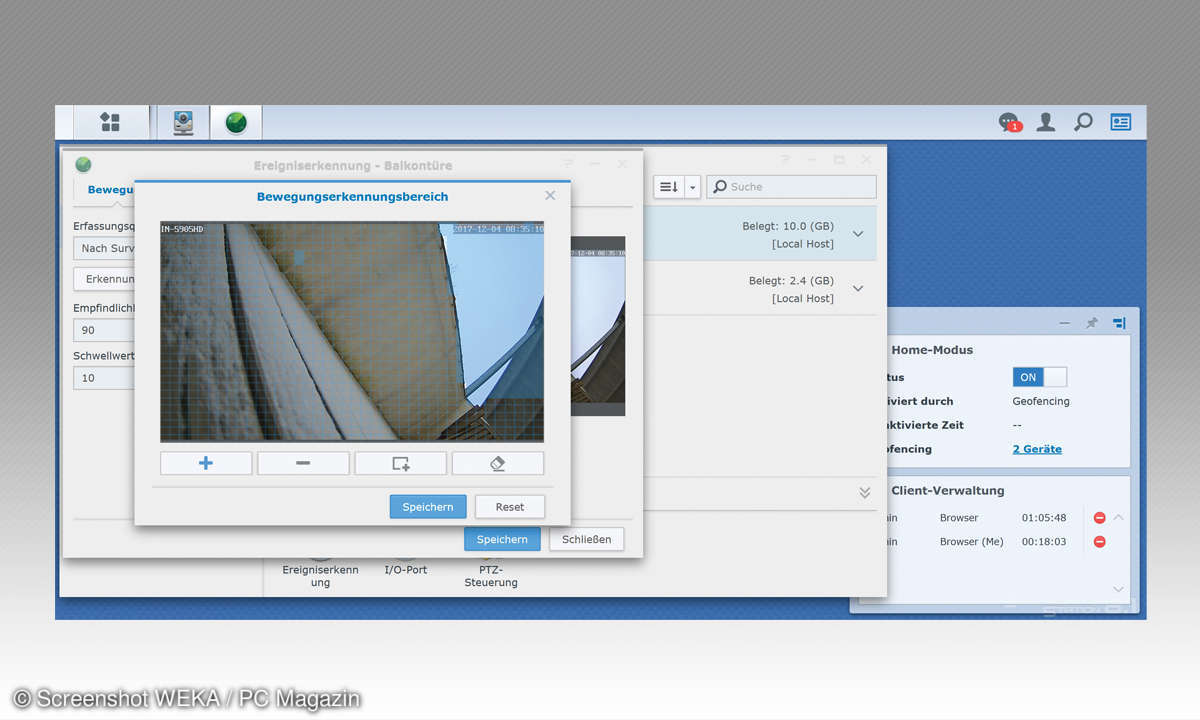Click the Belegt: 10.0 (GB) text

788,227
